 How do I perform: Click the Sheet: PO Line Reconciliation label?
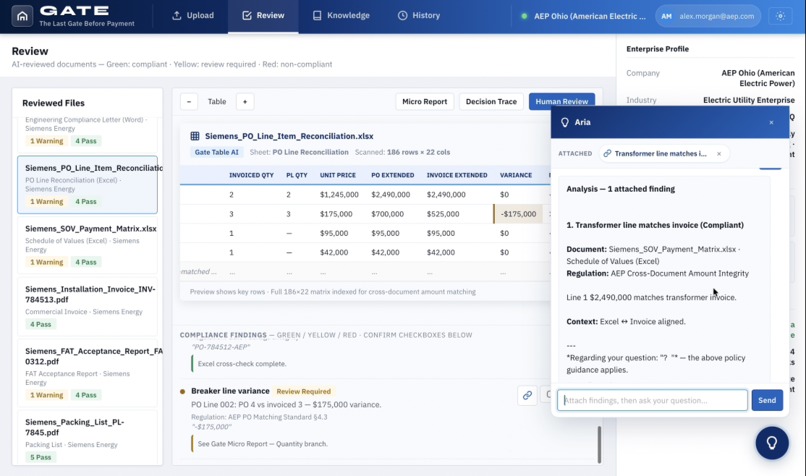299,152
